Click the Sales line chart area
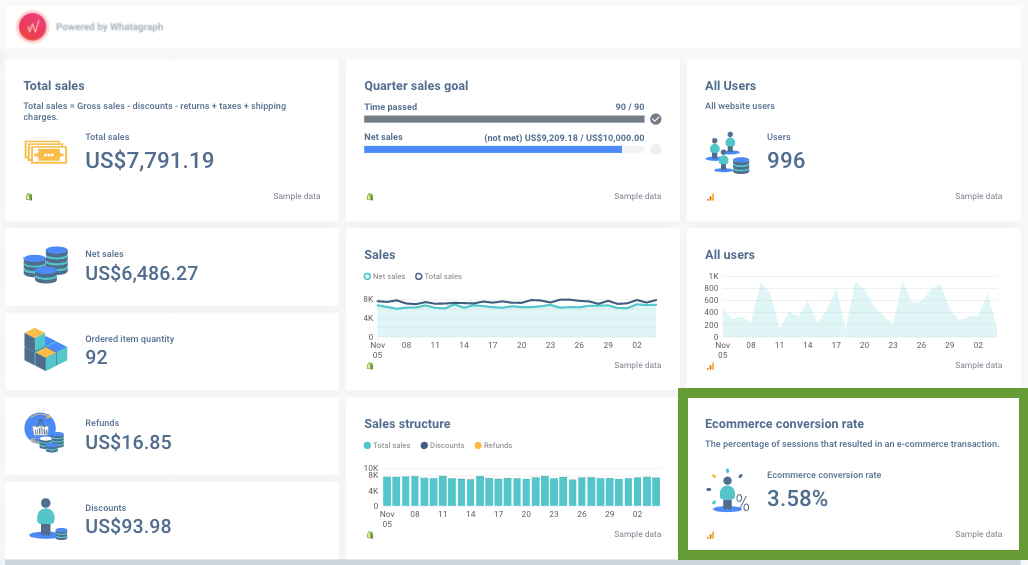The image size is (1028, 565). click(x=517, y=317)
